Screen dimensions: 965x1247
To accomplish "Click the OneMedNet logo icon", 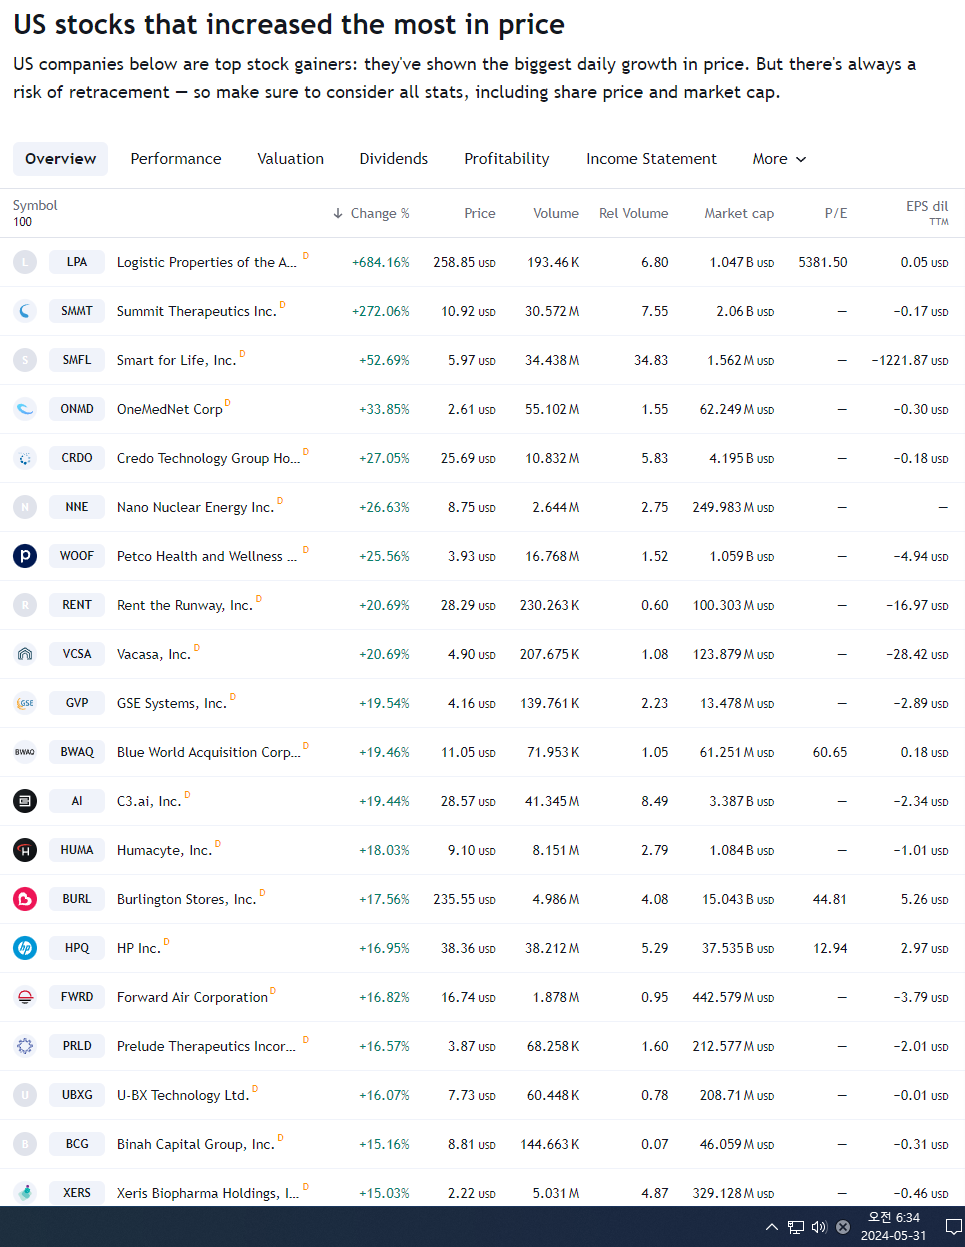I will 25,409.
